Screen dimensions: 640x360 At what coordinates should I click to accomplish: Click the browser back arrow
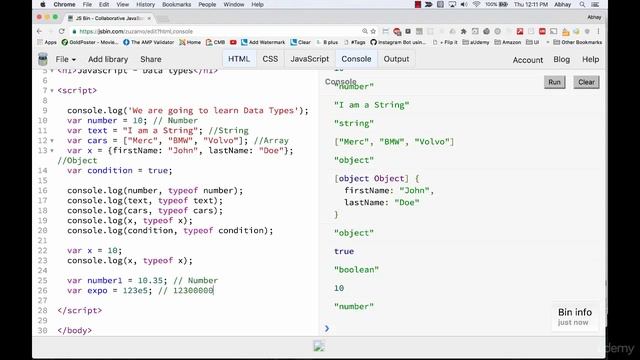tap(40, 31)
